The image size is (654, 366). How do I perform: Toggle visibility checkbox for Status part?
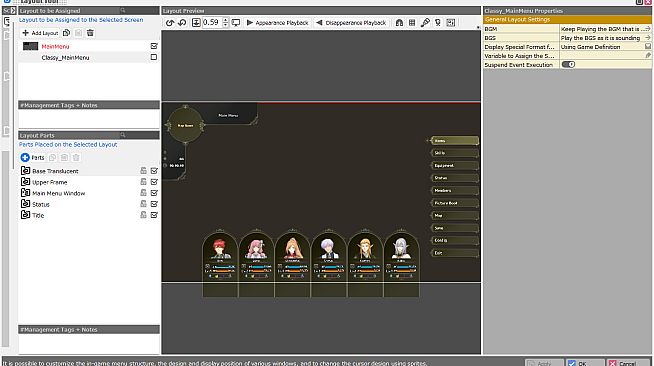coord(154,204)
